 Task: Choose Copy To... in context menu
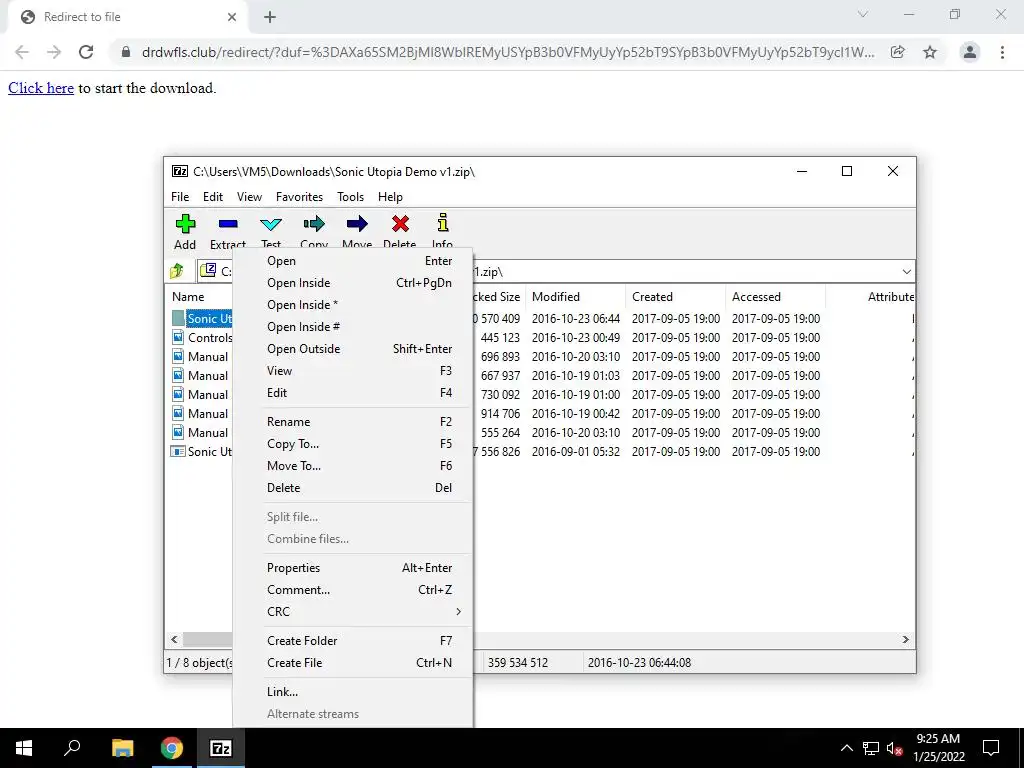[353, 444]
